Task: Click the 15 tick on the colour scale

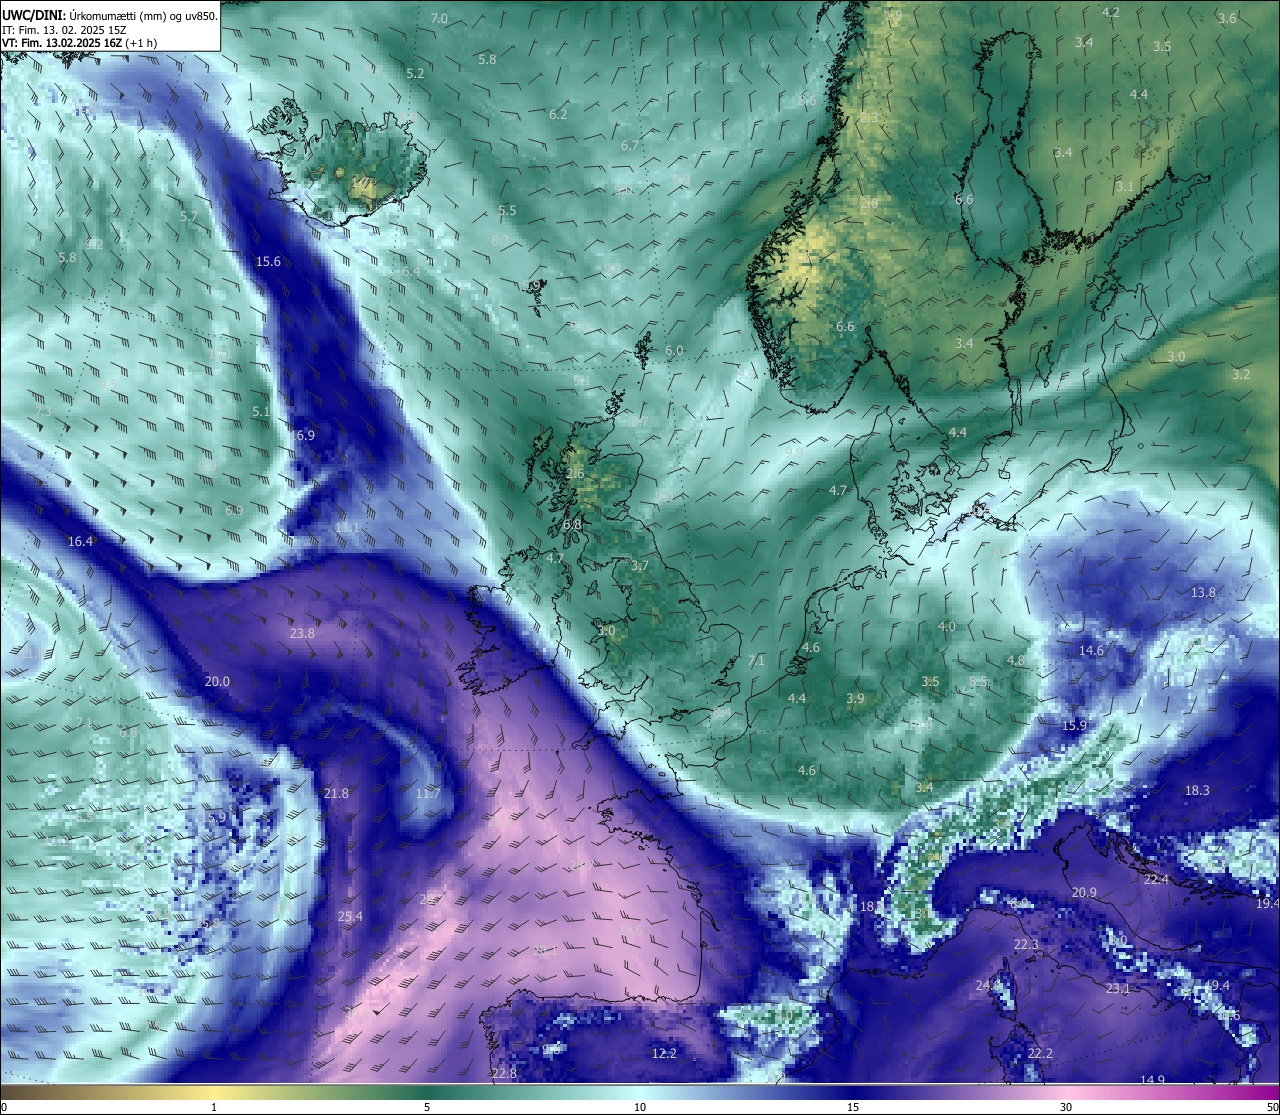Action: coord(853,1107)
